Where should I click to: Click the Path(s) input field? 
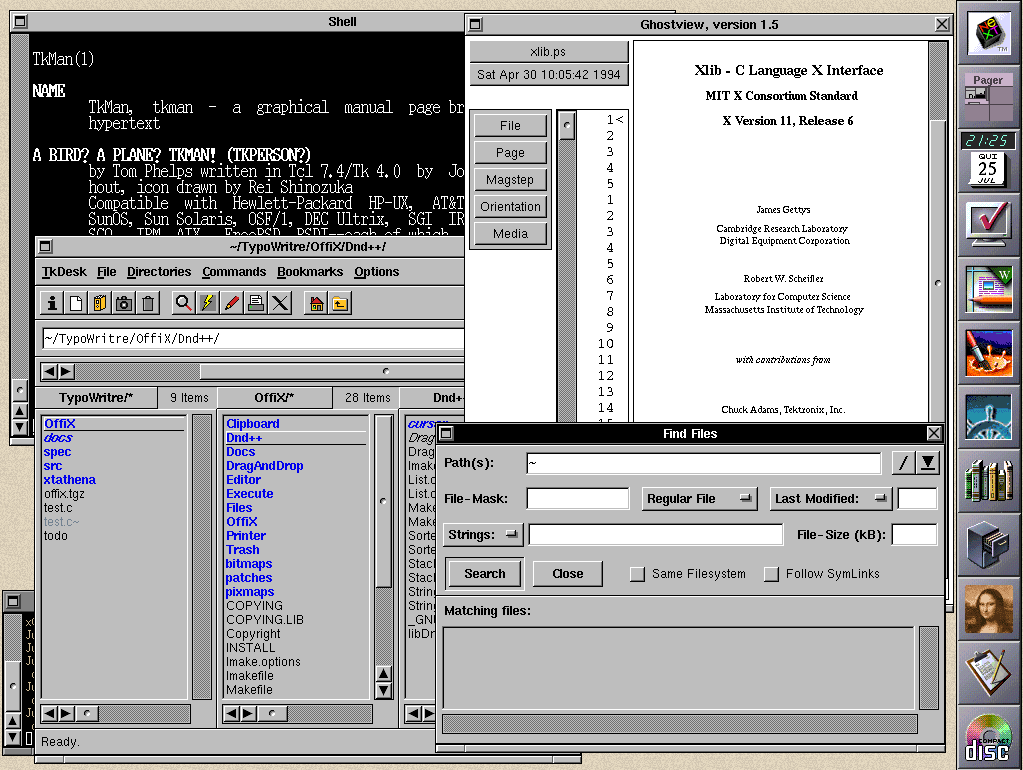pyautogui.click(x=703, y=463)
